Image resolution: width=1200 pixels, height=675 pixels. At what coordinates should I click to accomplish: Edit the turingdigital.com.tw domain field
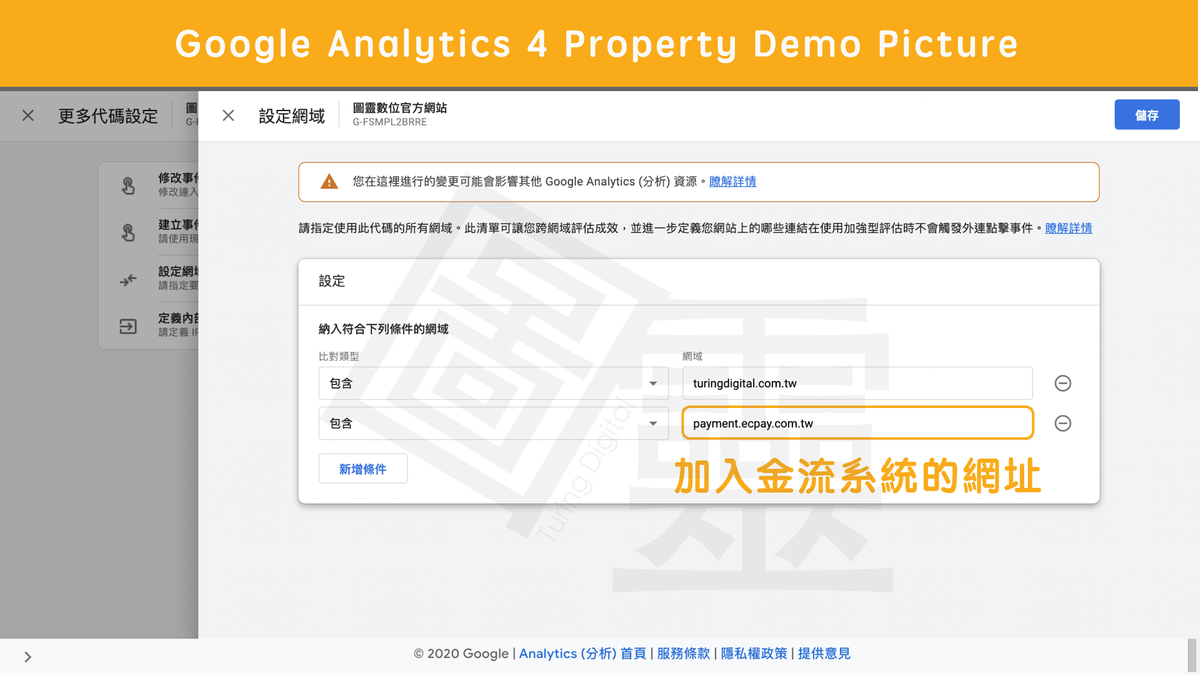[x=857, y=383]
